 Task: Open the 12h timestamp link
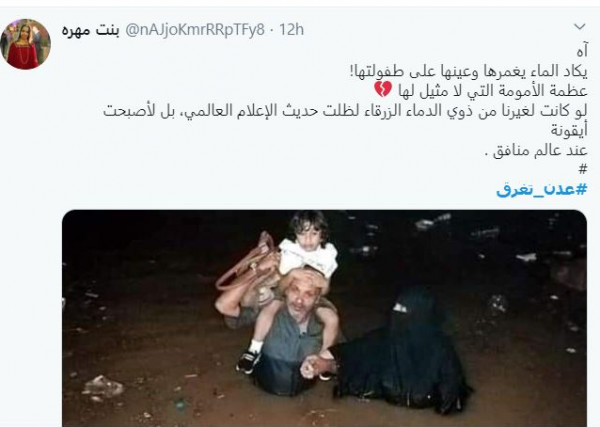pyautogui.click(x=292, y=30)
